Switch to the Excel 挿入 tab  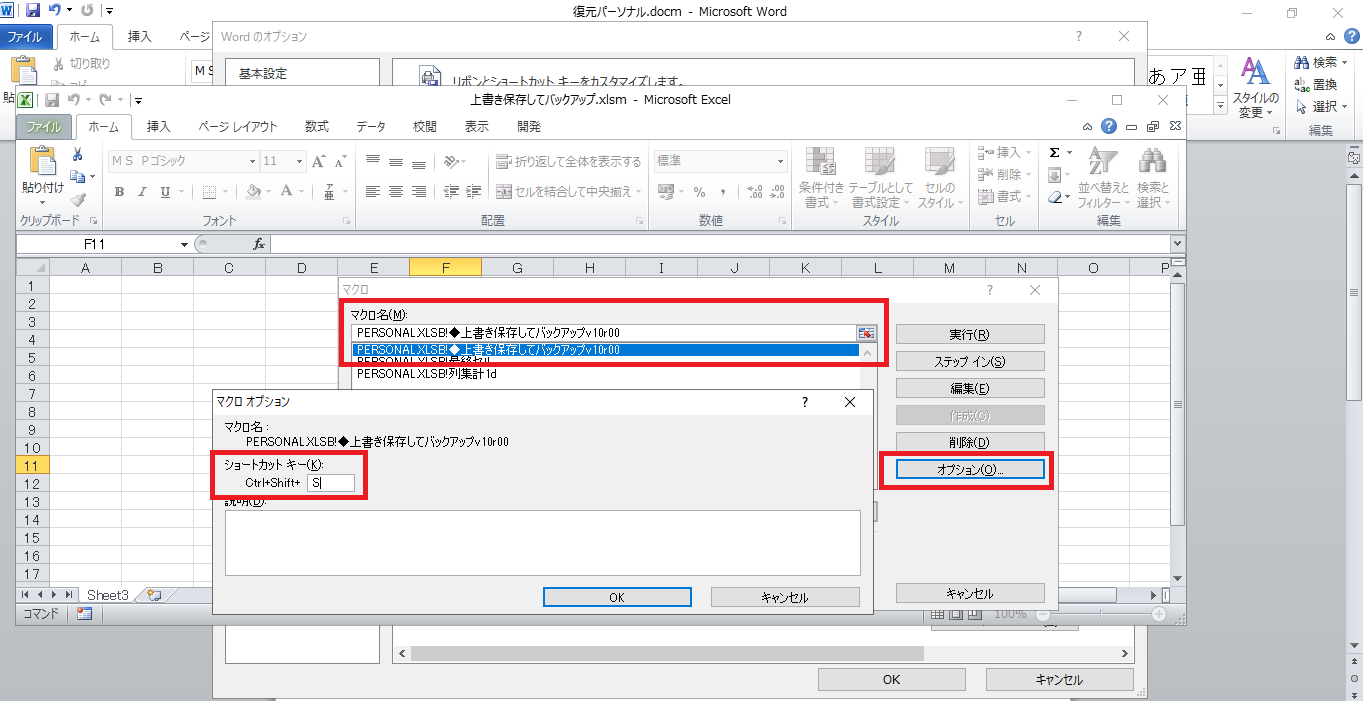point(158,127)
